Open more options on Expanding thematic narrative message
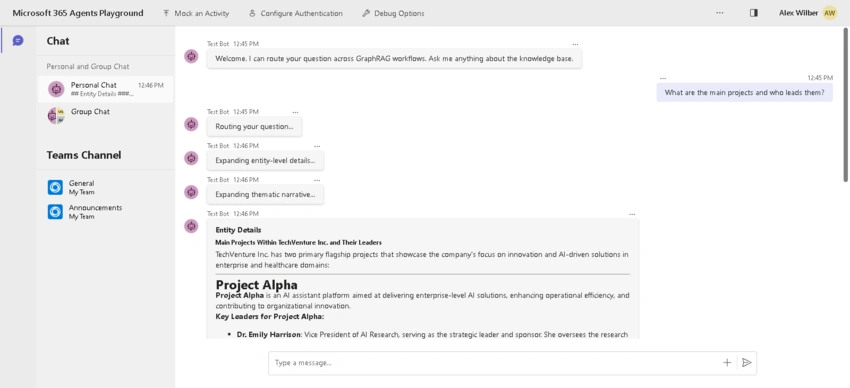 pyautogui.click(x=317, y=180)
